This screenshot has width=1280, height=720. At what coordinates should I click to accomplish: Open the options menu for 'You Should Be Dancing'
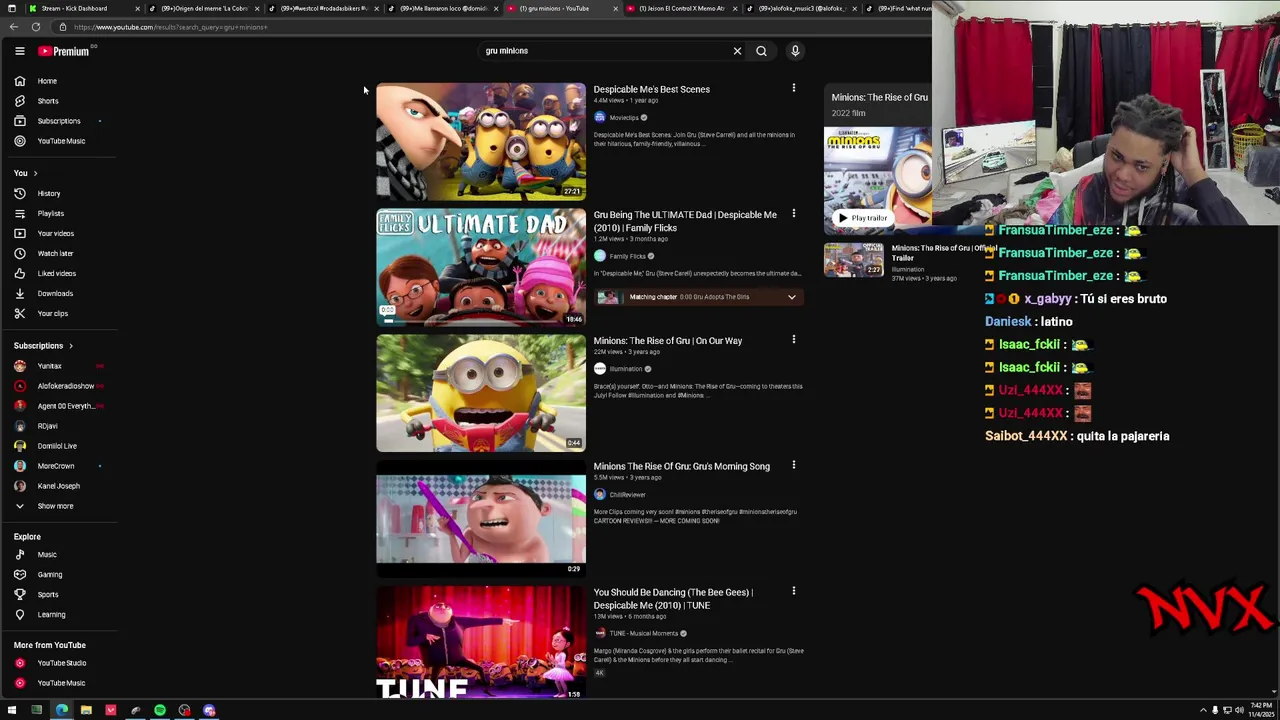pos(794,591)
